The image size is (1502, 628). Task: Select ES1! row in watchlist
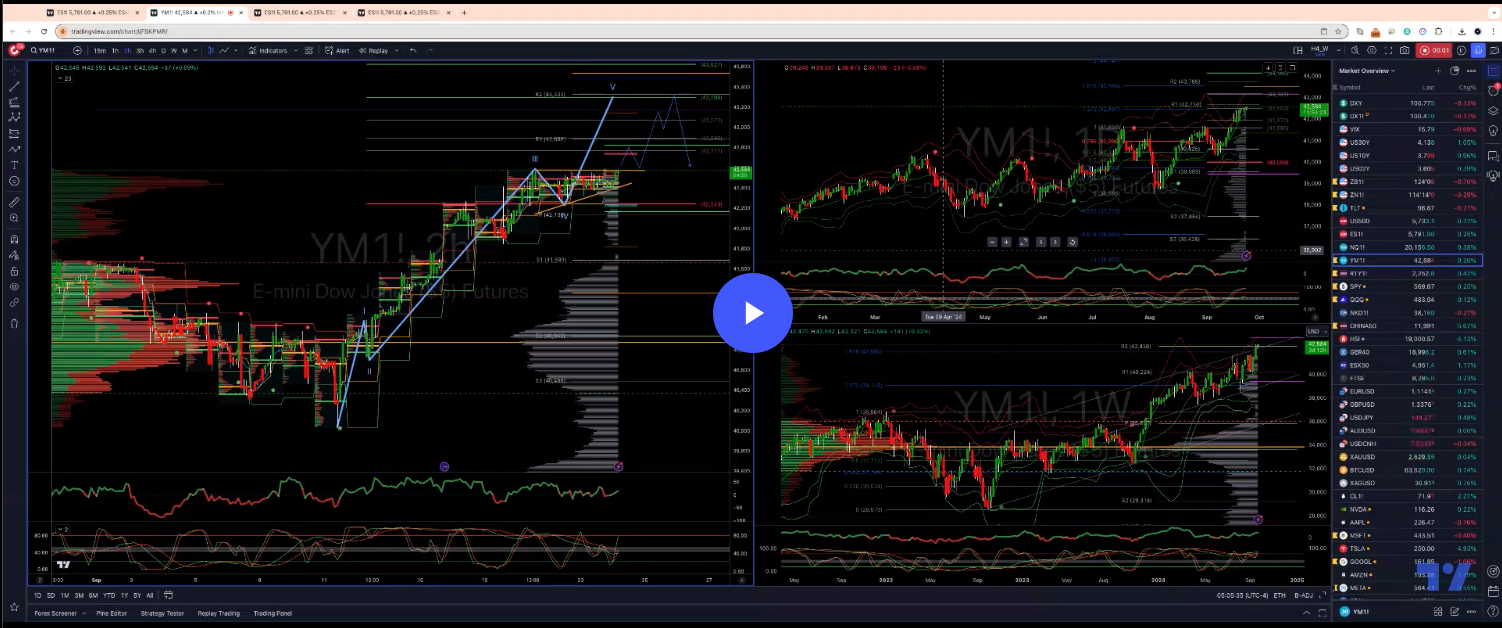(1409, 233)
